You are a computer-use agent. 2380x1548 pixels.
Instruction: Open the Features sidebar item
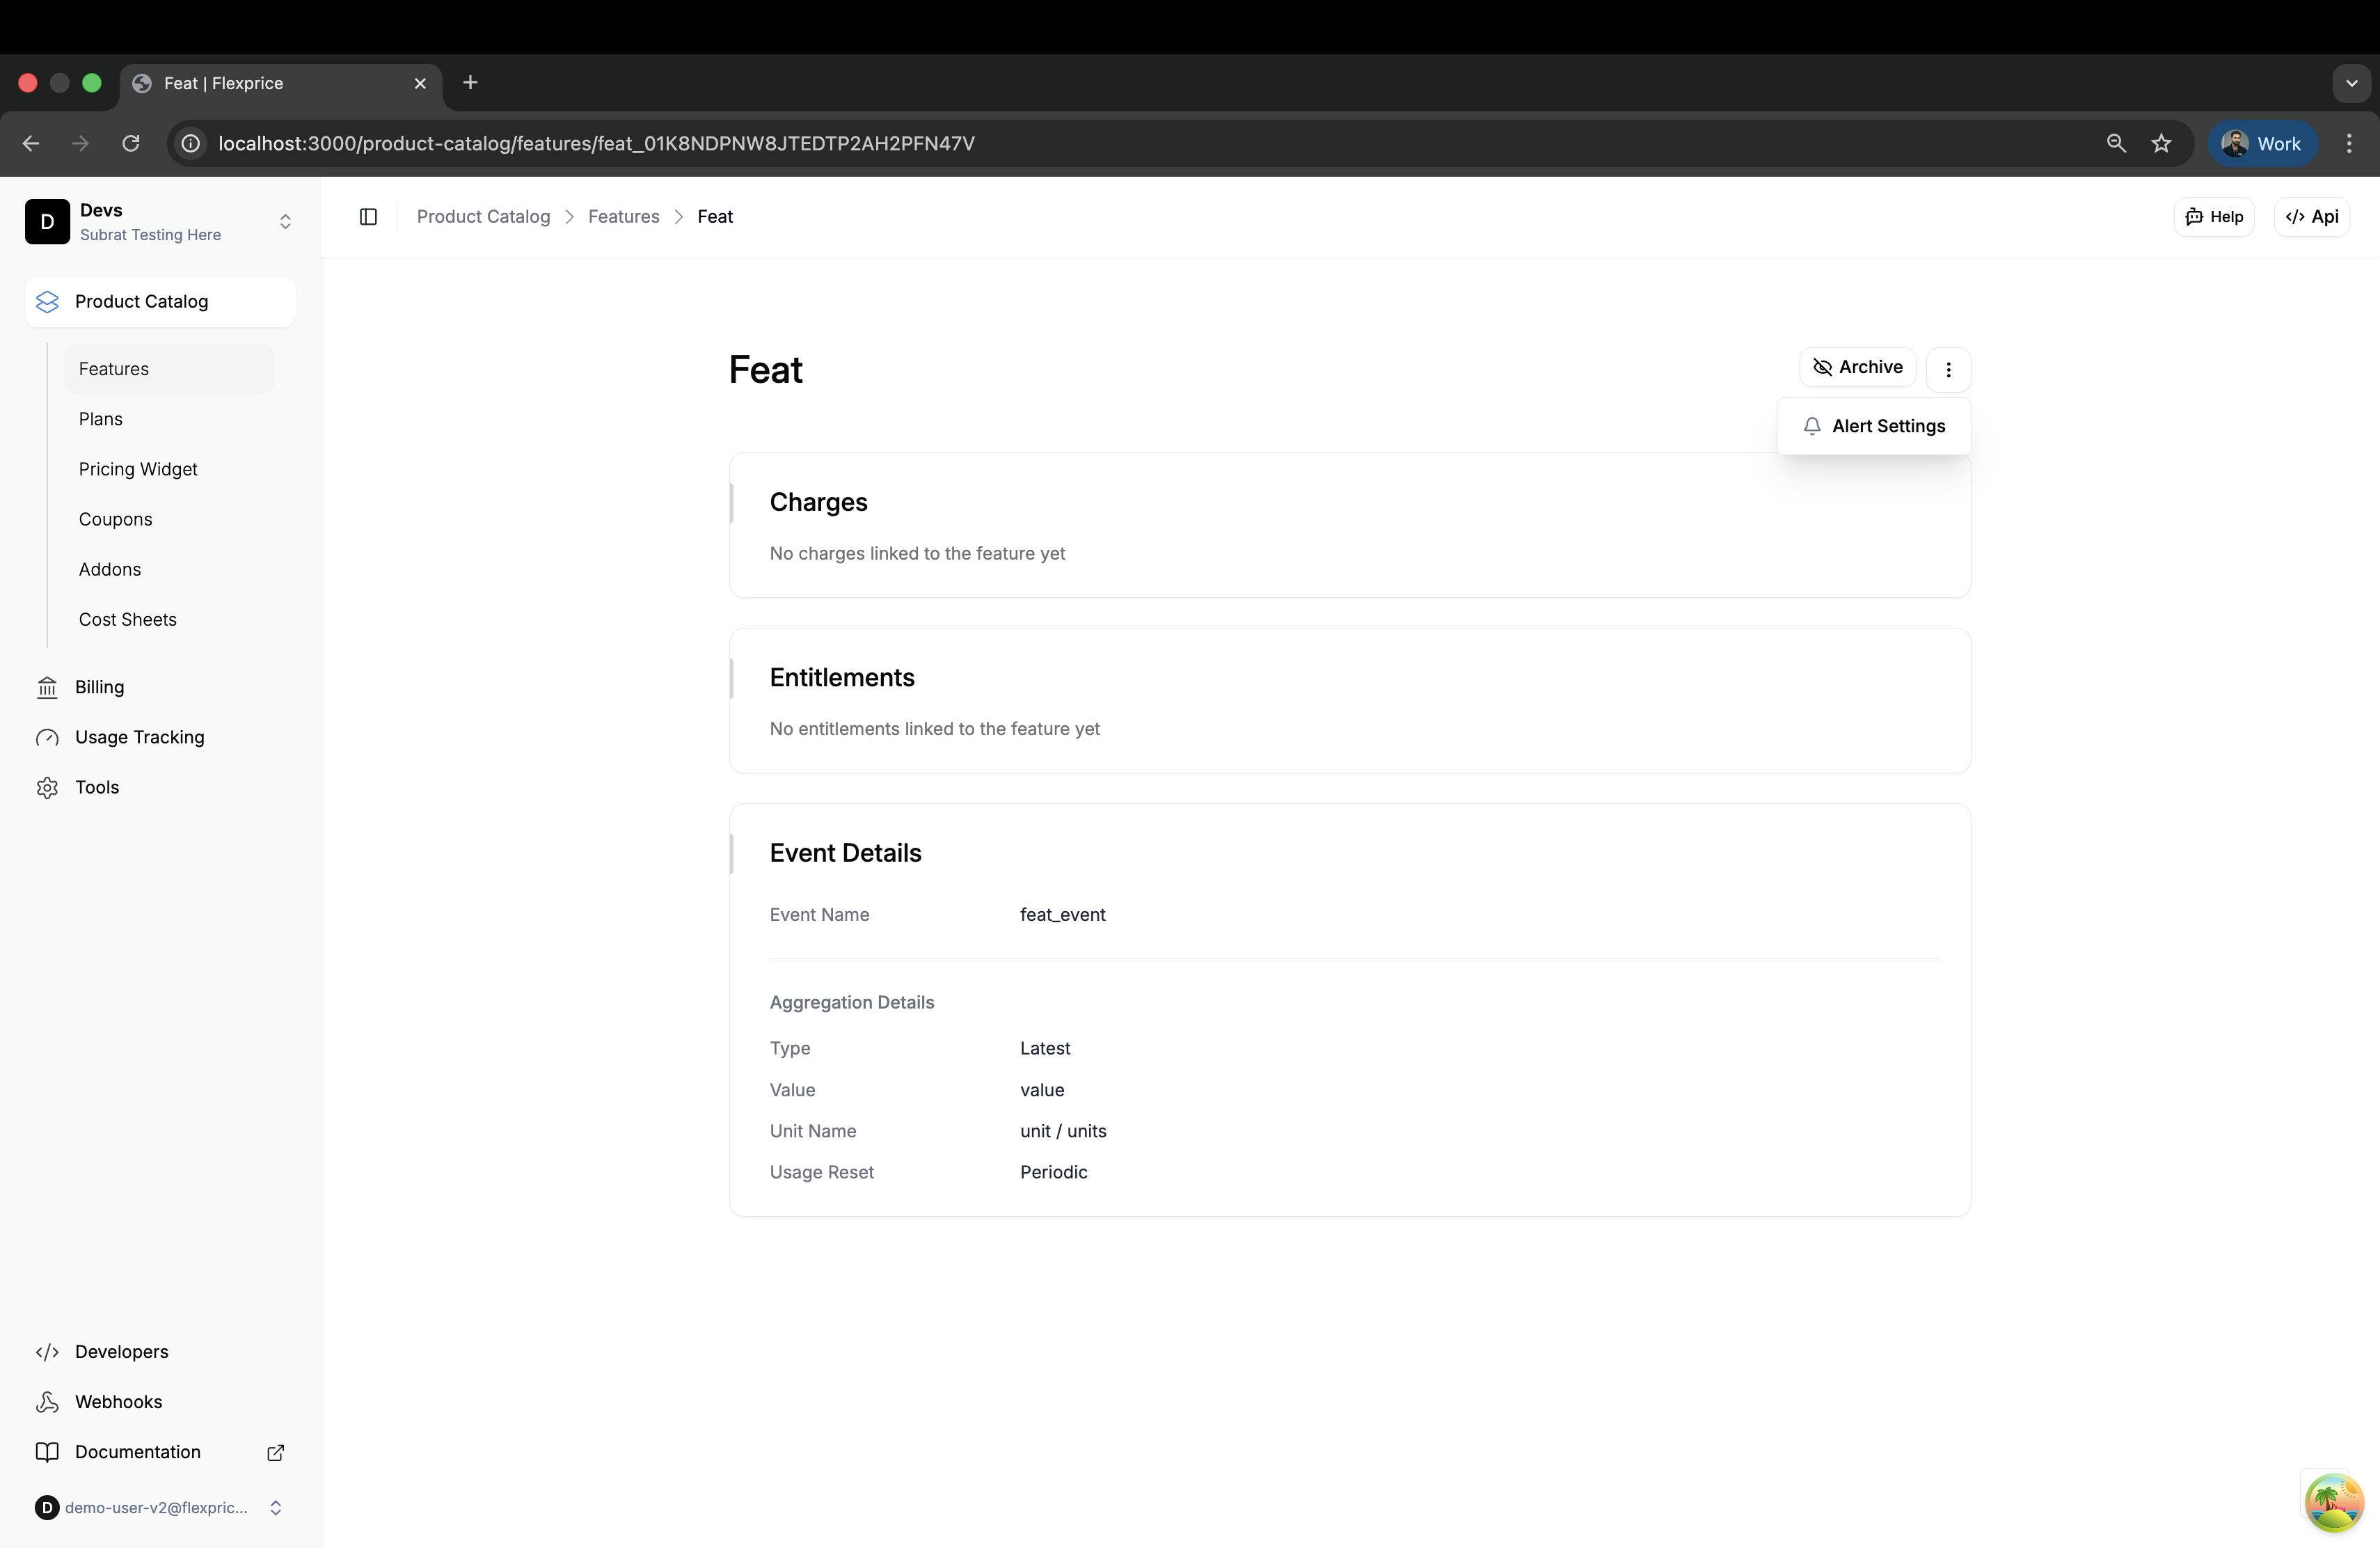coord(168,369)
